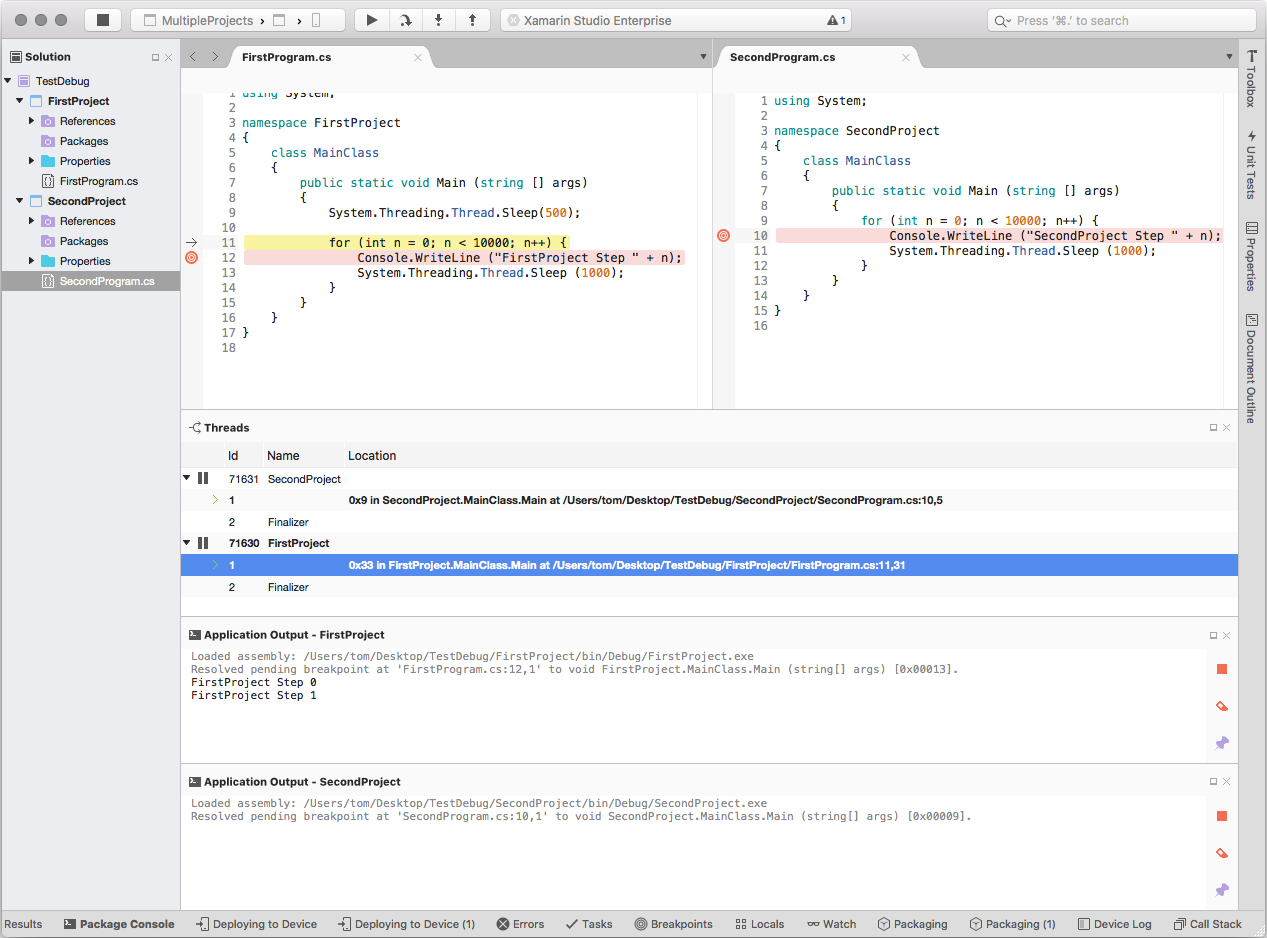Viewport: 1267px width, 938px height.
Task: Open the Call Stack pad
Action: point(1207,924)
